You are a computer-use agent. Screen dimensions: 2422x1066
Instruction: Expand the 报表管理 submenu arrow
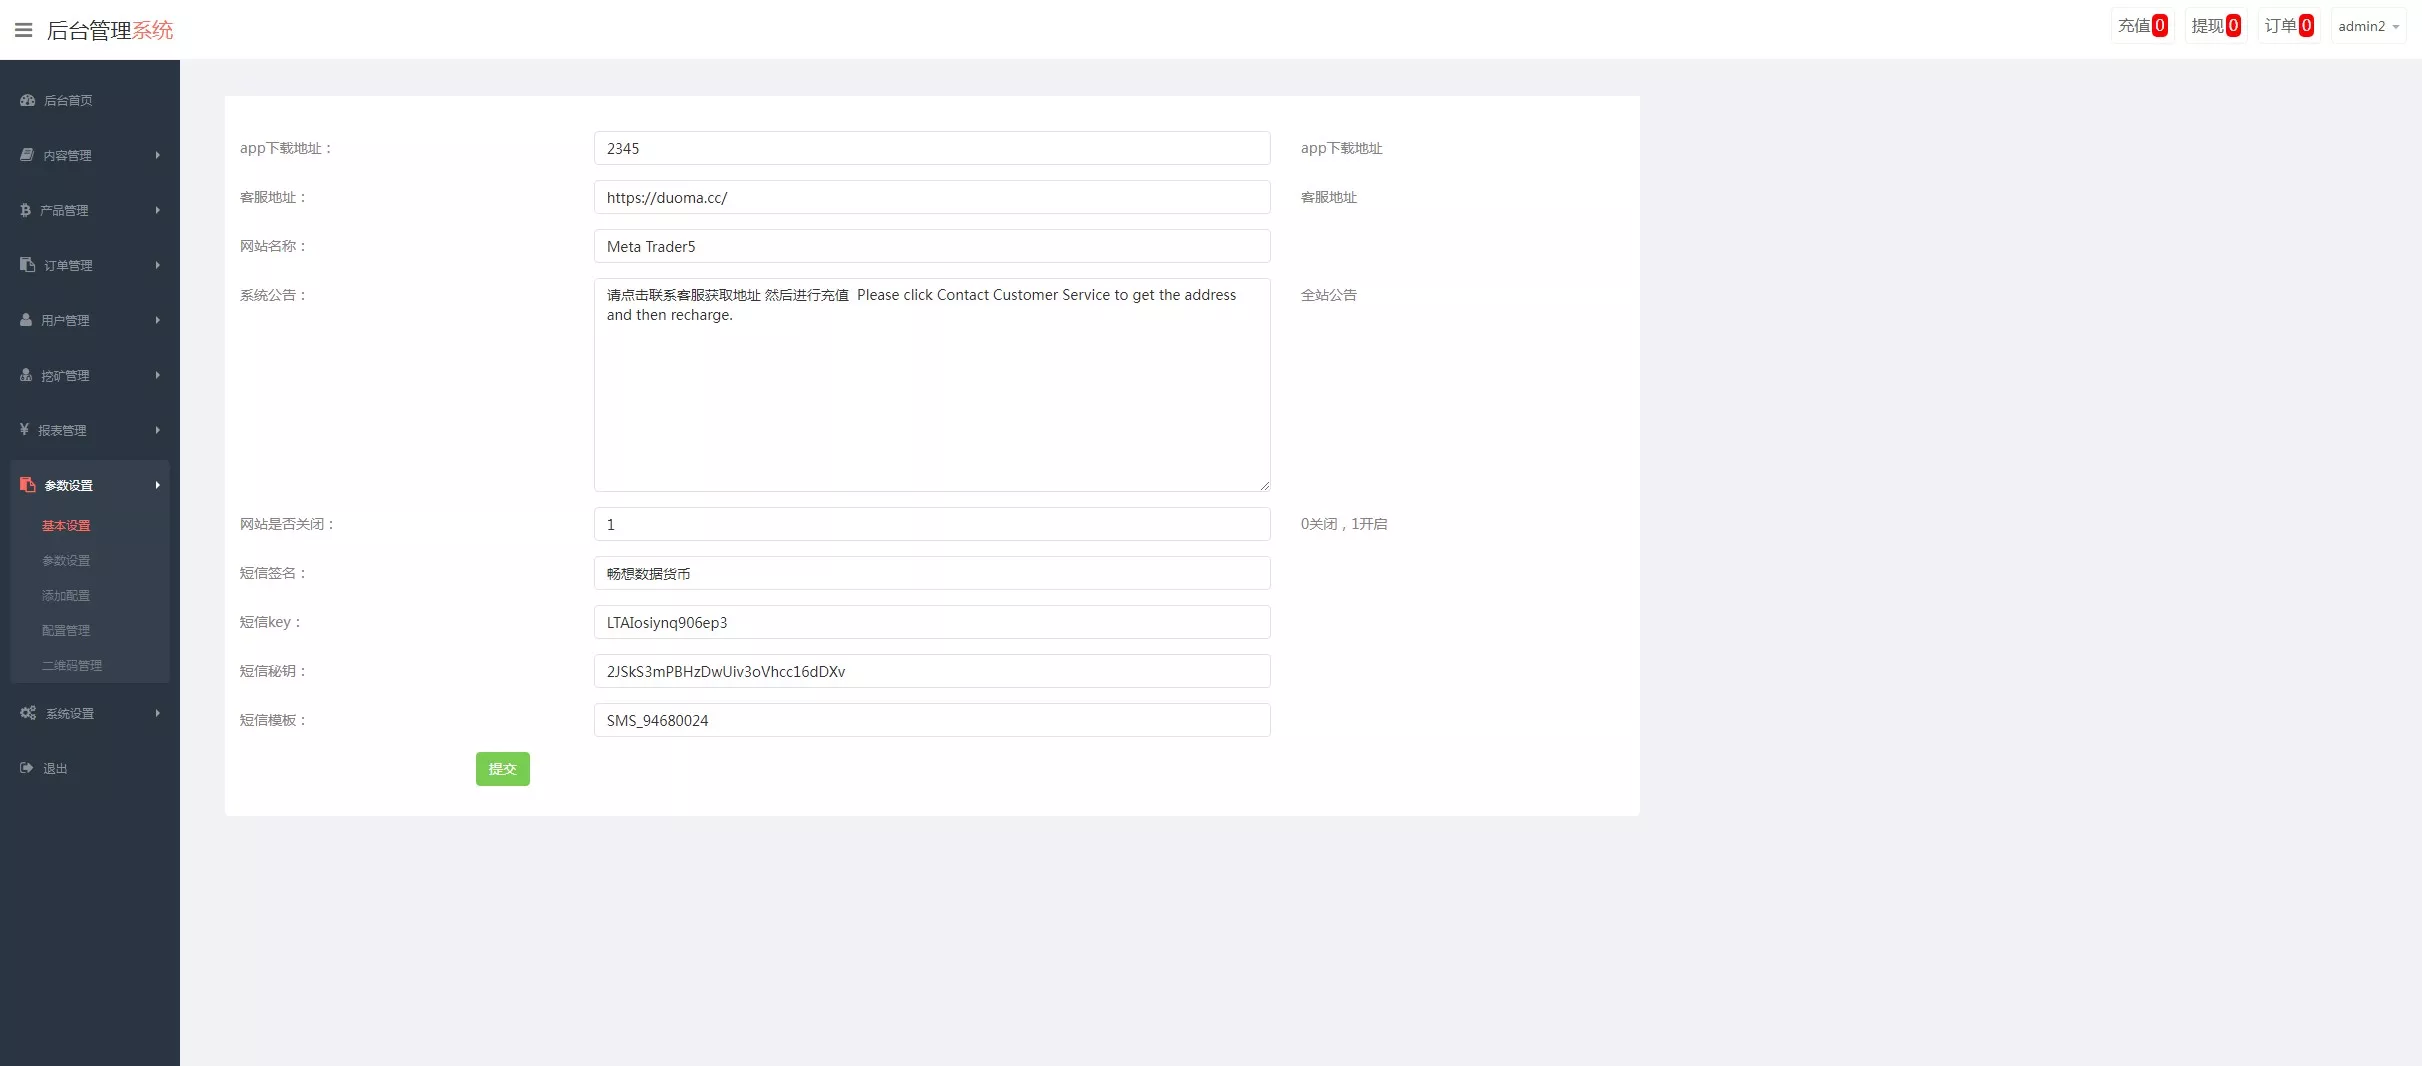157,430
